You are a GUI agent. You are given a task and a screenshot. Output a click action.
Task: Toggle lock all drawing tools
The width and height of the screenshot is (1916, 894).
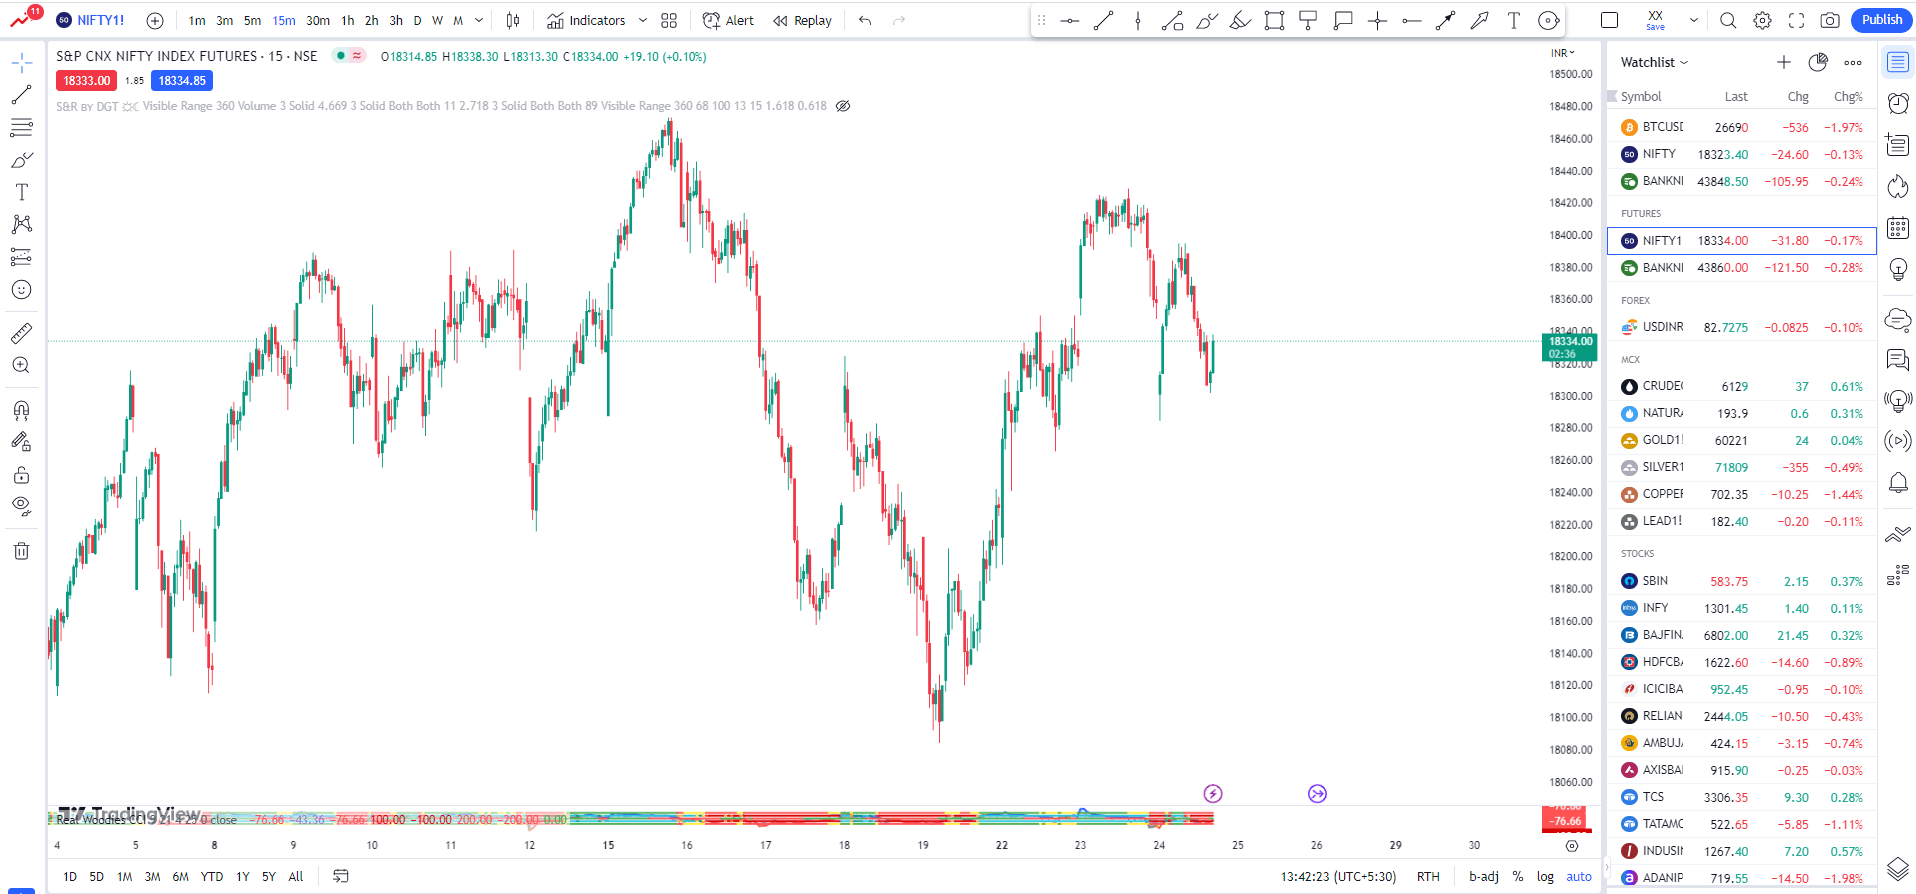[21, 475]
